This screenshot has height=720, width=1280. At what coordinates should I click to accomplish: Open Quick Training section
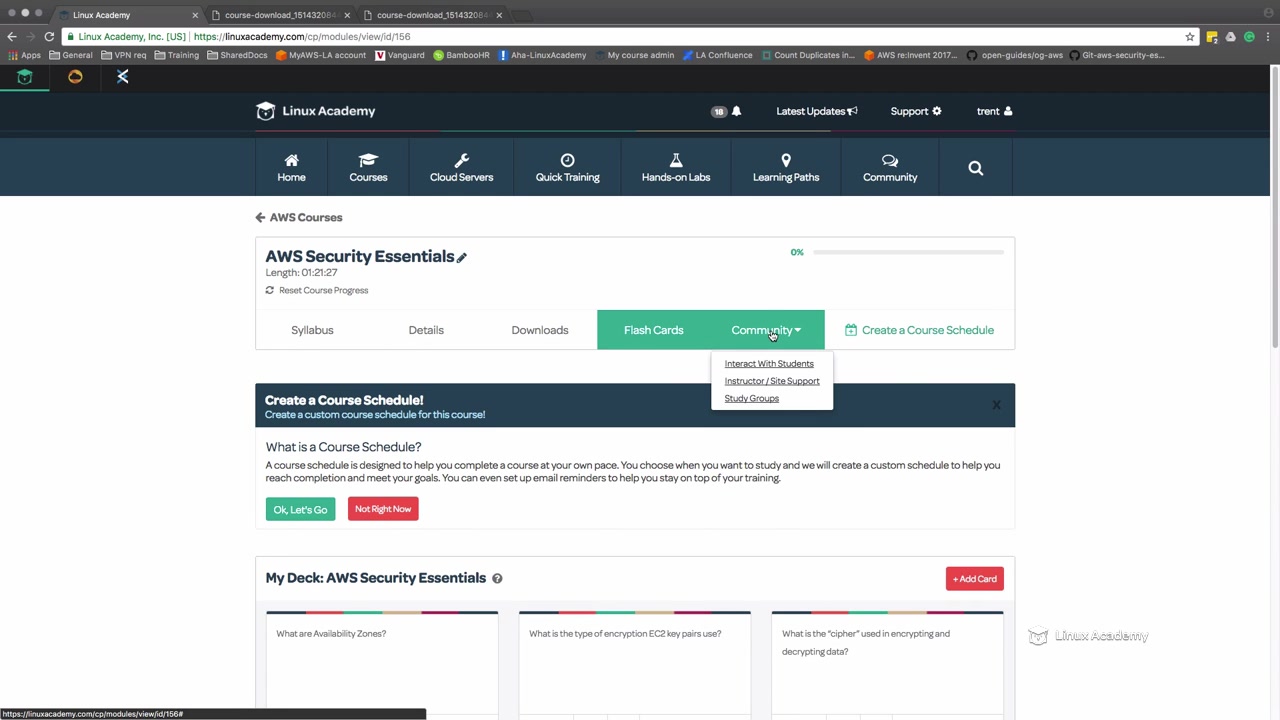pos(567,167)
